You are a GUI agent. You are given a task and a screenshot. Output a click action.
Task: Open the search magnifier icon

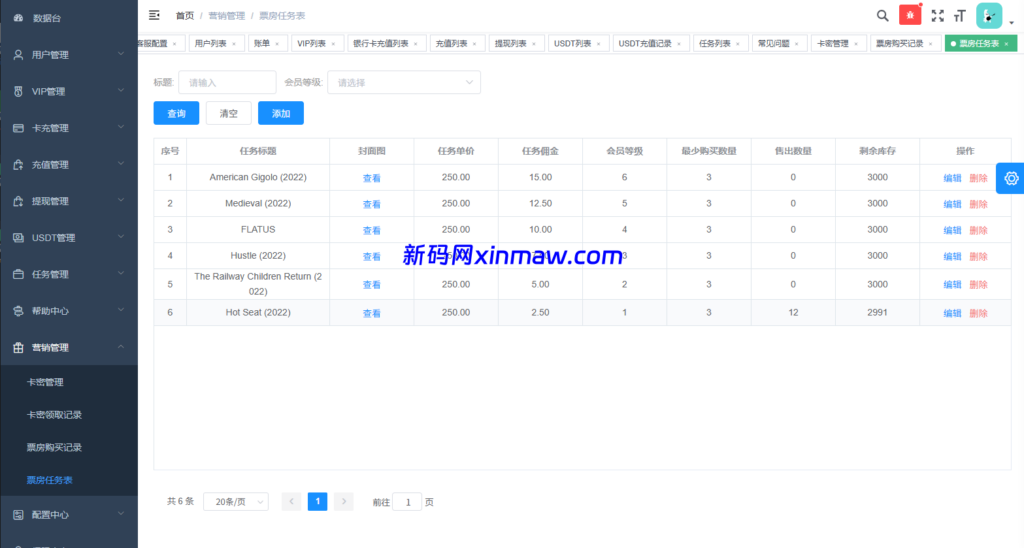[x=882, y=16]
